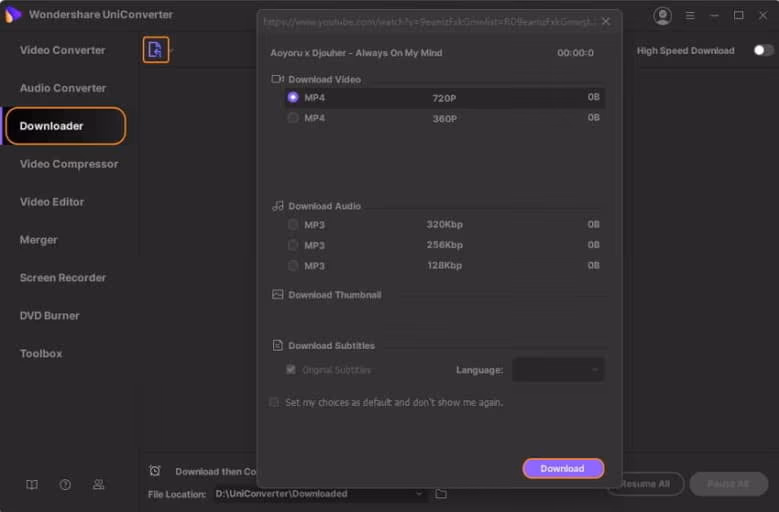Open the help question mark icon

(x=65, y=484)
